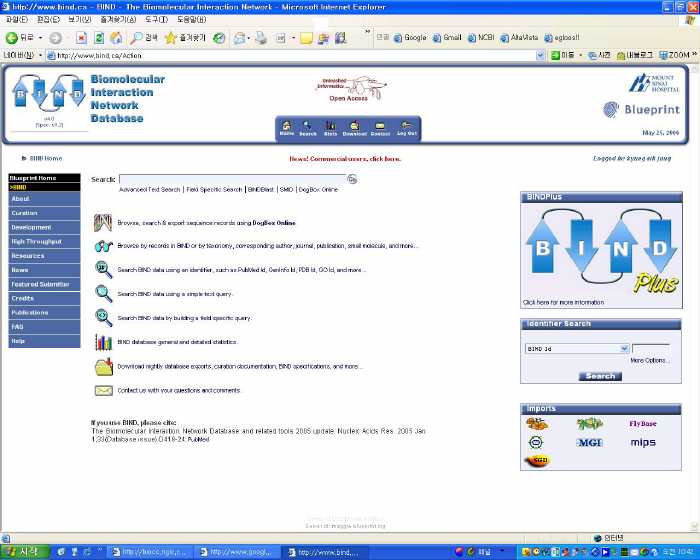Image resolution: width=700 pixels, height=560 pixels.
Task: Open the Curation sidebar menu item
Action: coord(25,213)
